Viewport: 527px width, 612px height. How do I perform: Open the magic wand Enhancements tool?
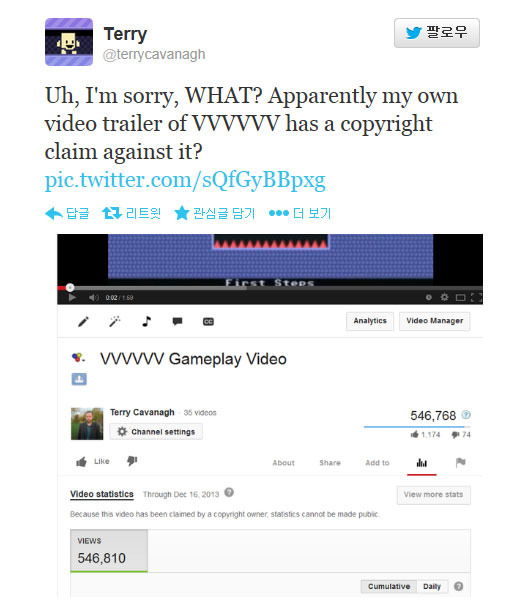(x=115, y=322)
